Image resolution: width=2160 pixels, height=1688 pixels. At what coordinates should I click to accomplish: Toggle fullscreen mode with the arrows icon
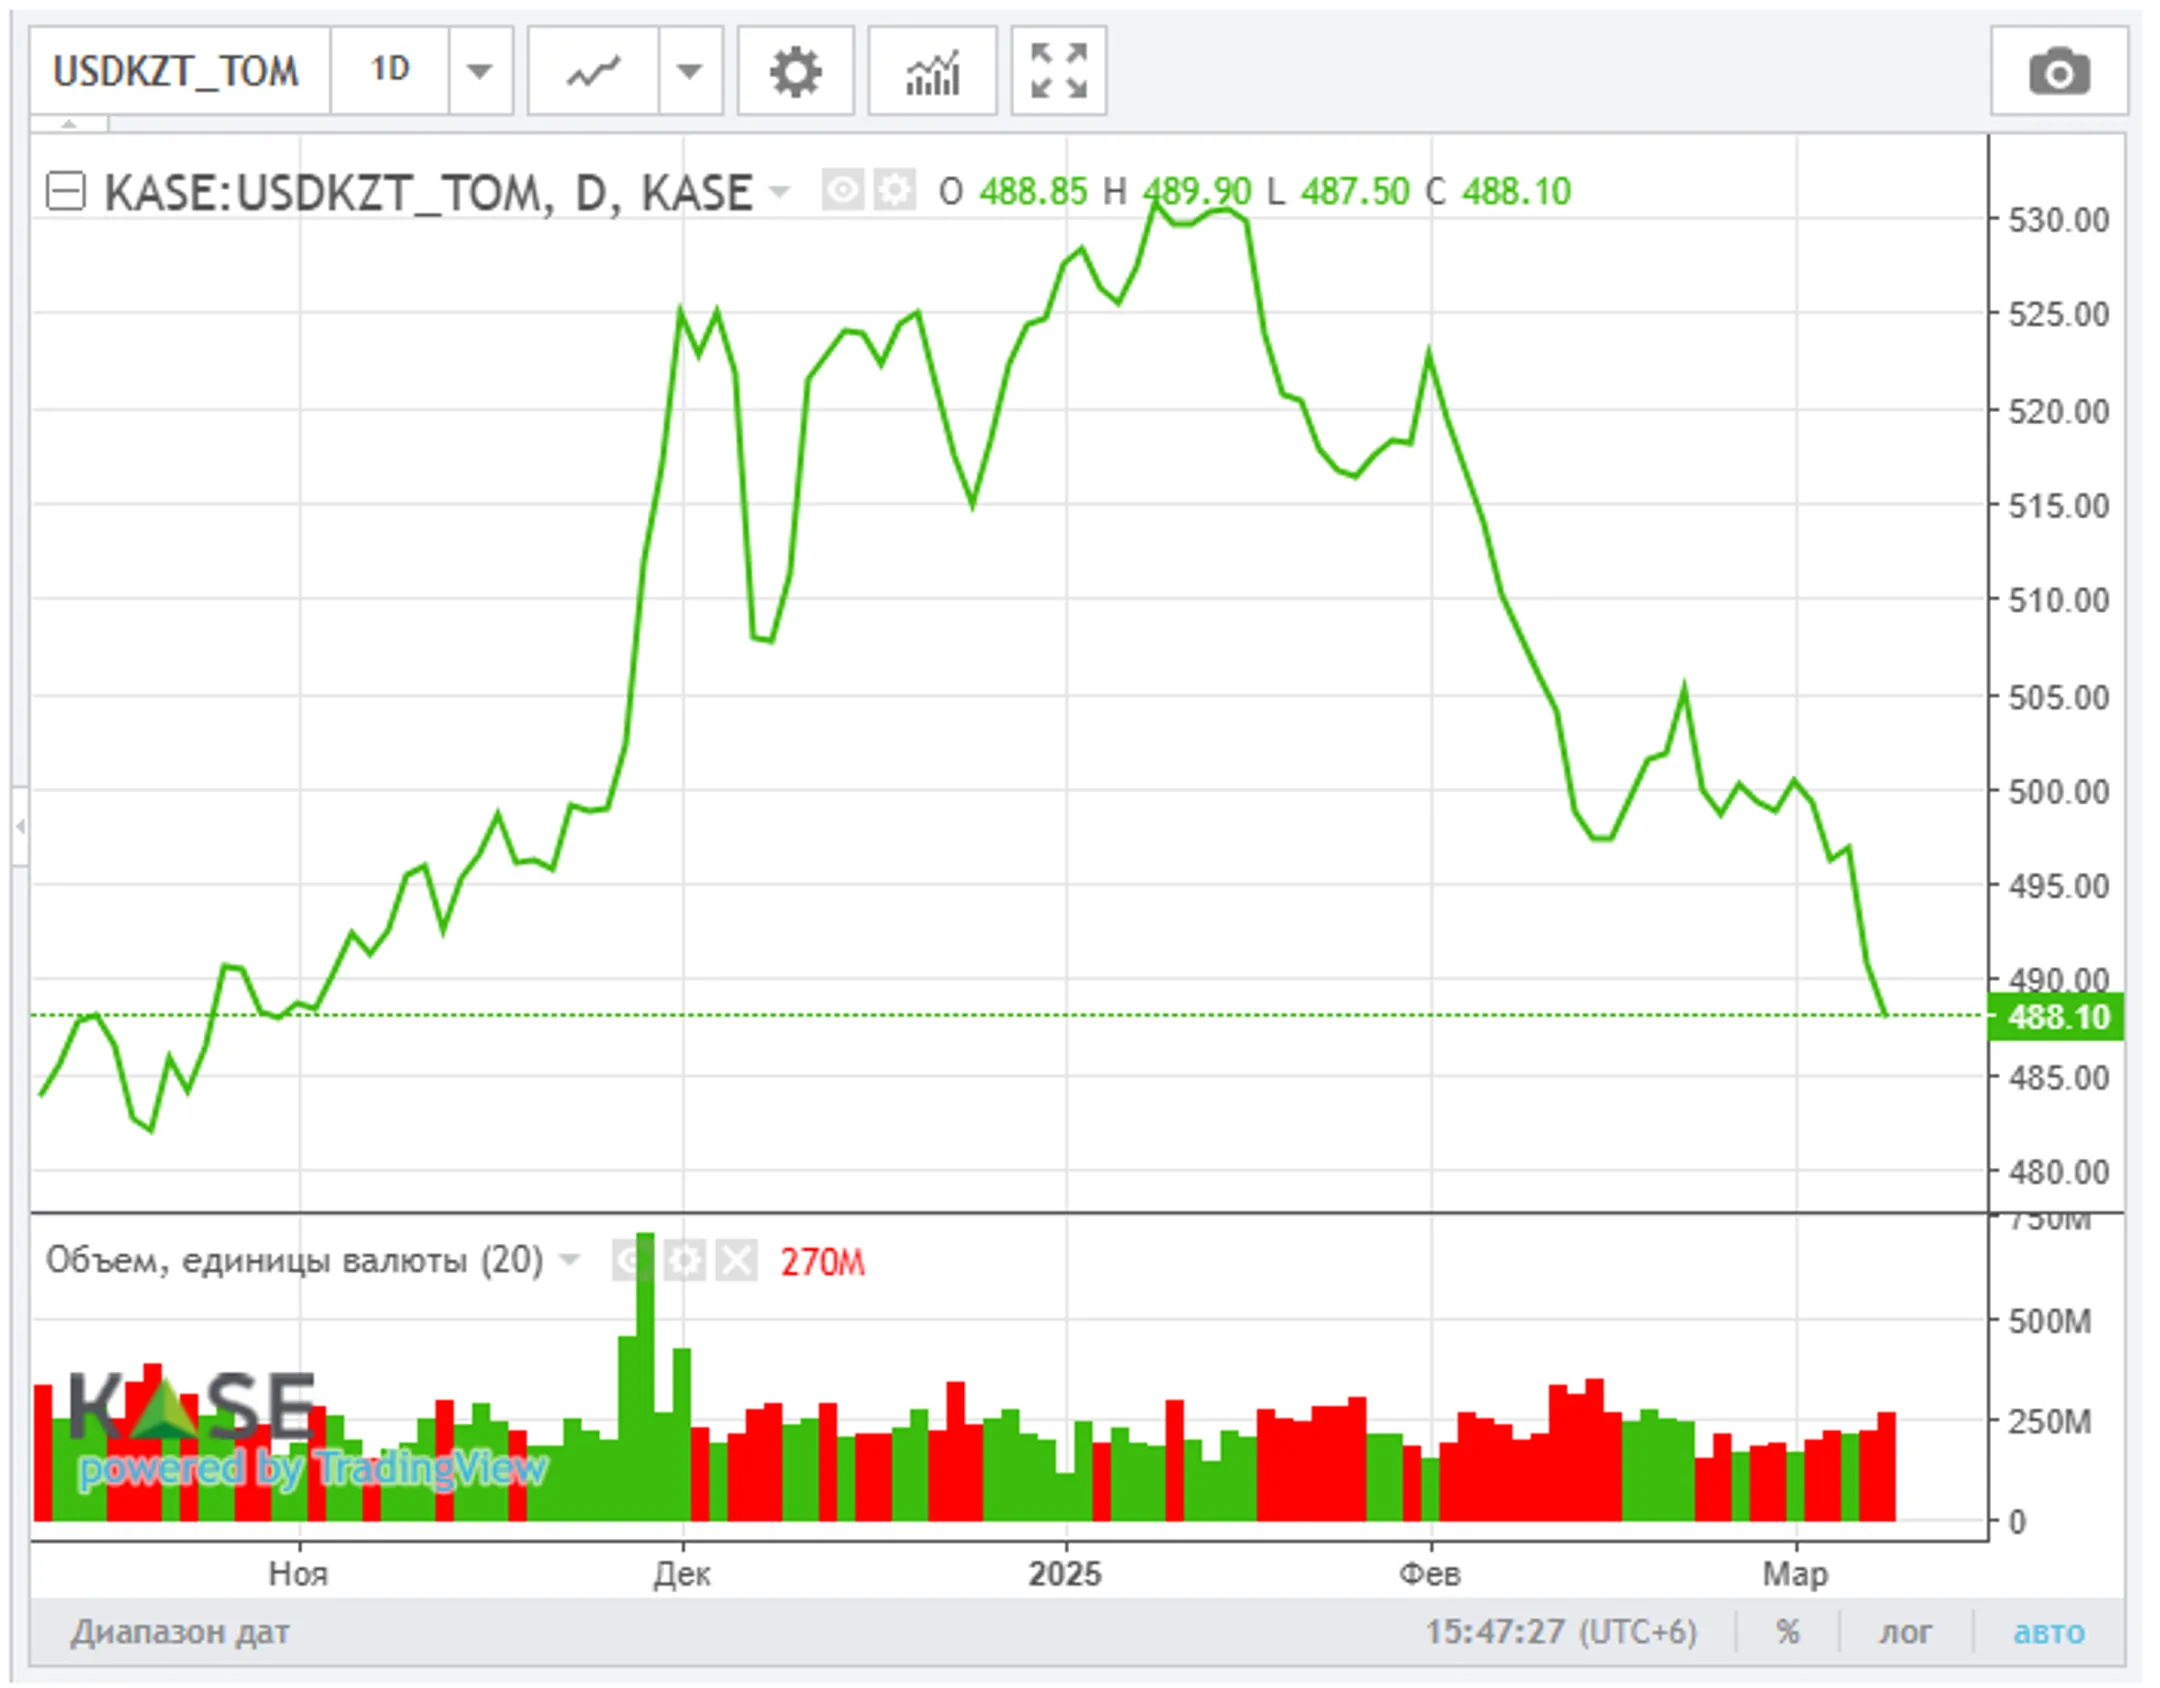pos(1058,72)
